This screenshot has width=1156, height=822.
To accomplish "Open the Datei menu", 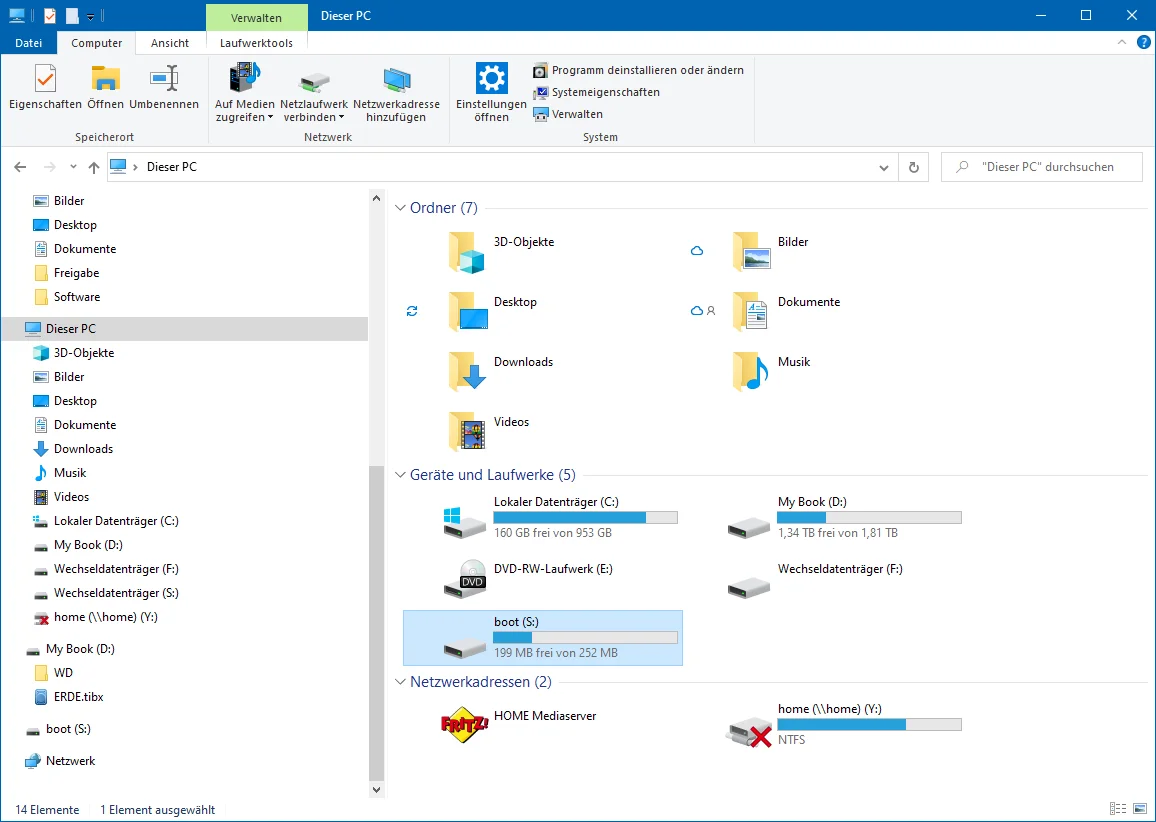I will pyautogui.click(x=29, y=43).
